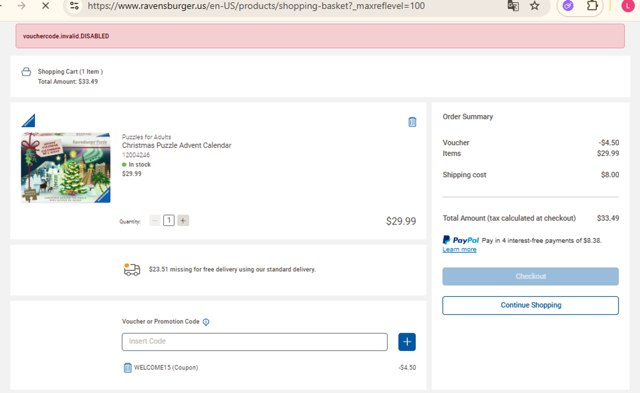Click the browser forward arrow
The width and height of the screenshot is (640, 393).
pos(21,6)
